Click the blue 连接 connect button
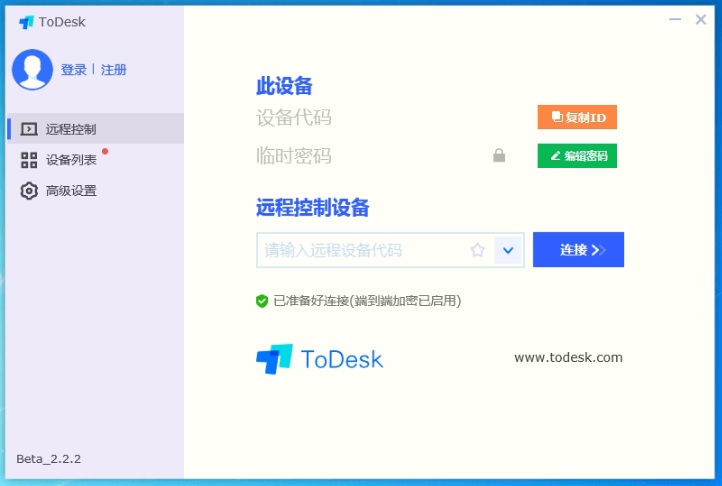 [578, 249]
